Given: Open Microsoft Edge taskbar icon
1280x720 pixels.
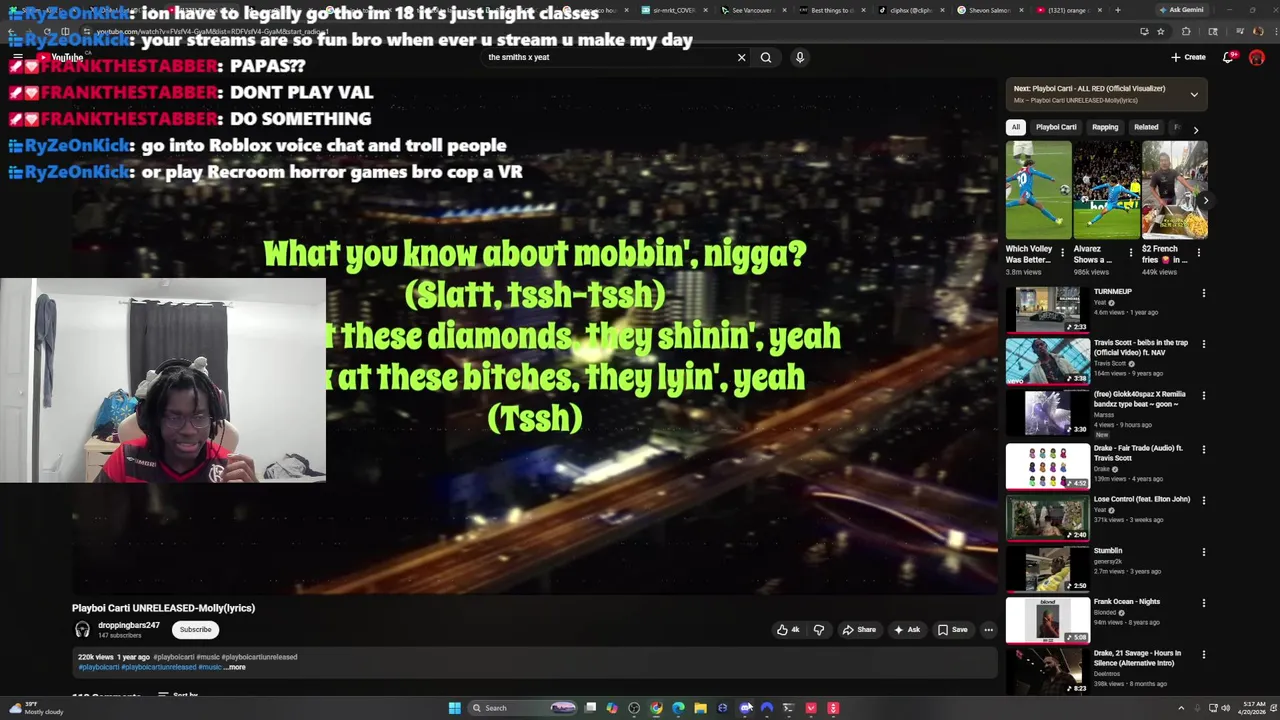Looking at the screenshot, I should [678, 708].
